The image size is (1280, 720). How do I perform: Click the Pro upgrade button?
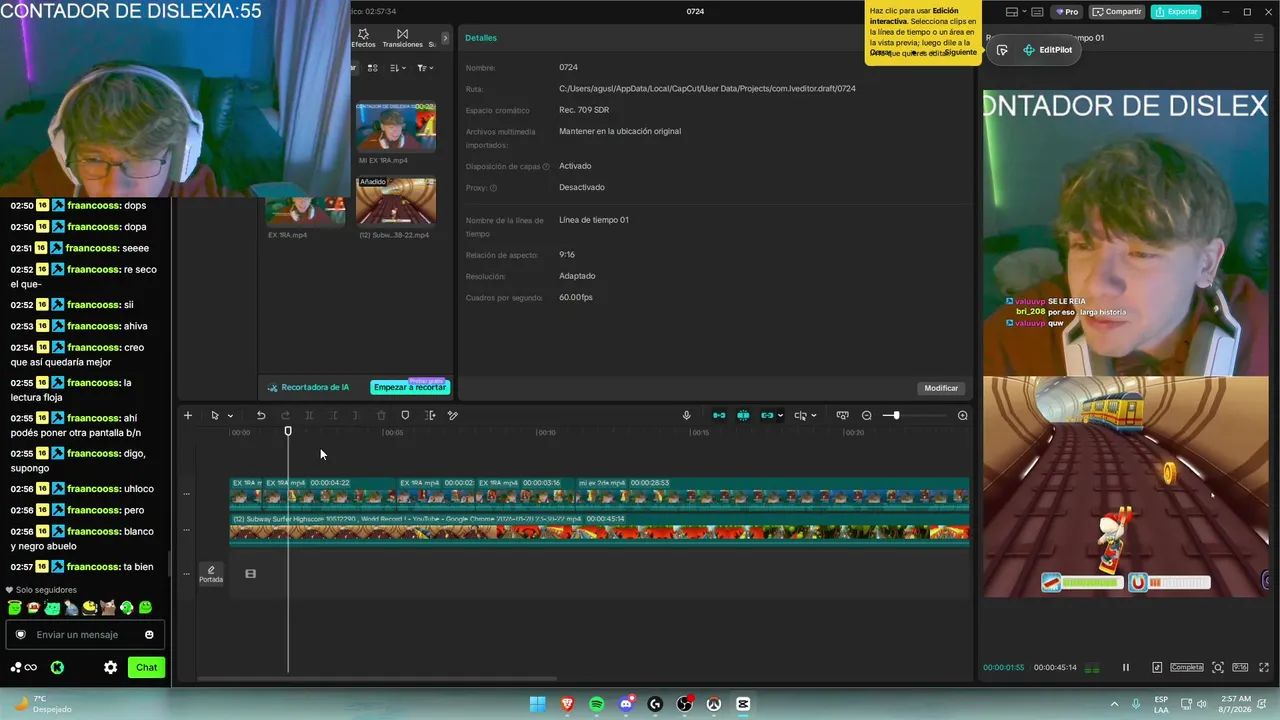coord(1067,12)
